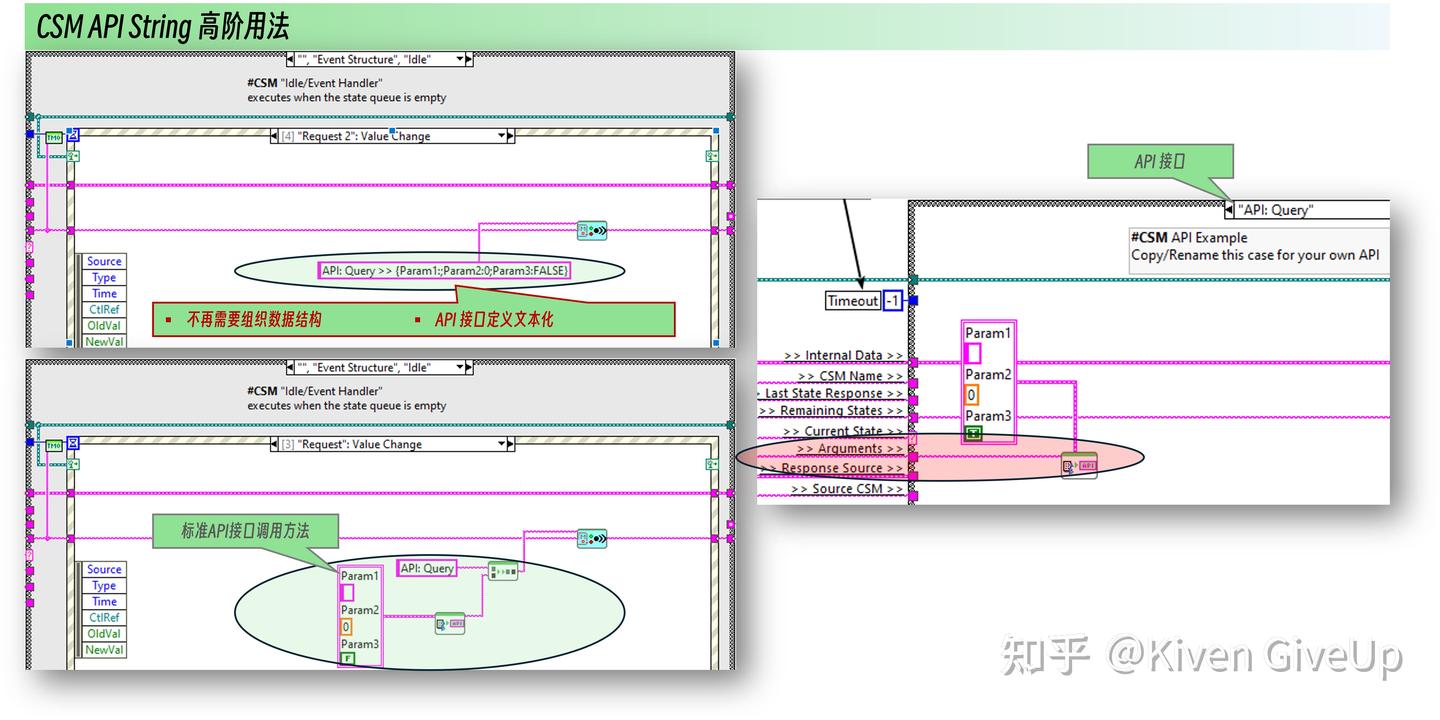Image resolution: width=1440 pixels, height=720 pixels.
Task: Click the "Idle/Event Handler" comment above Request 2
Action: 315,83
